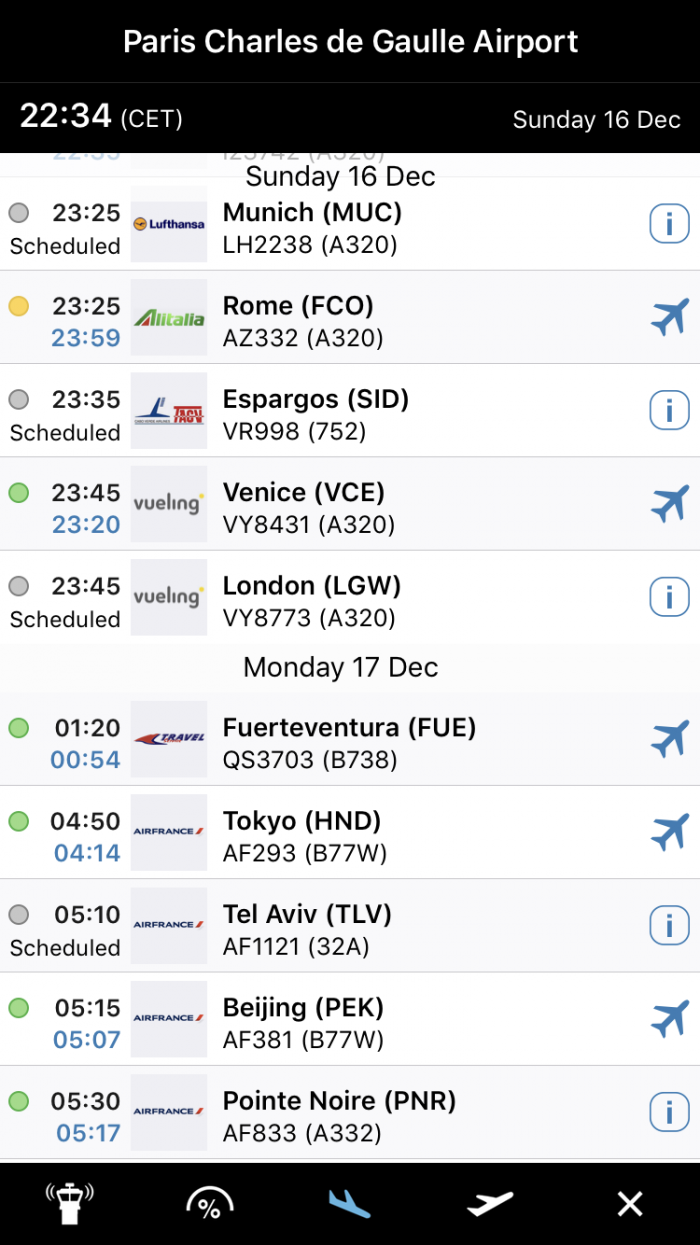Tap the Alitalia airline logo

pos(169,318)
